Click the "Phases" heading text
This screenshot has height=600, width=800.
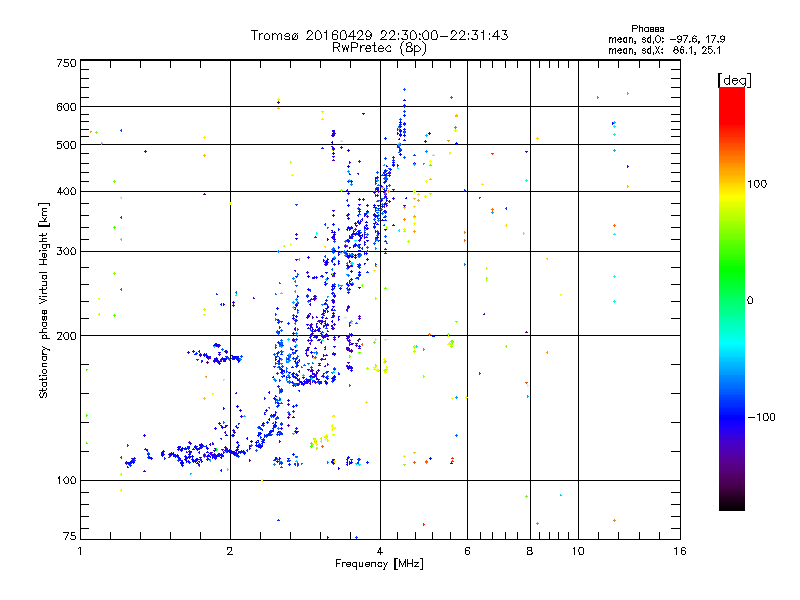(647, 29)
